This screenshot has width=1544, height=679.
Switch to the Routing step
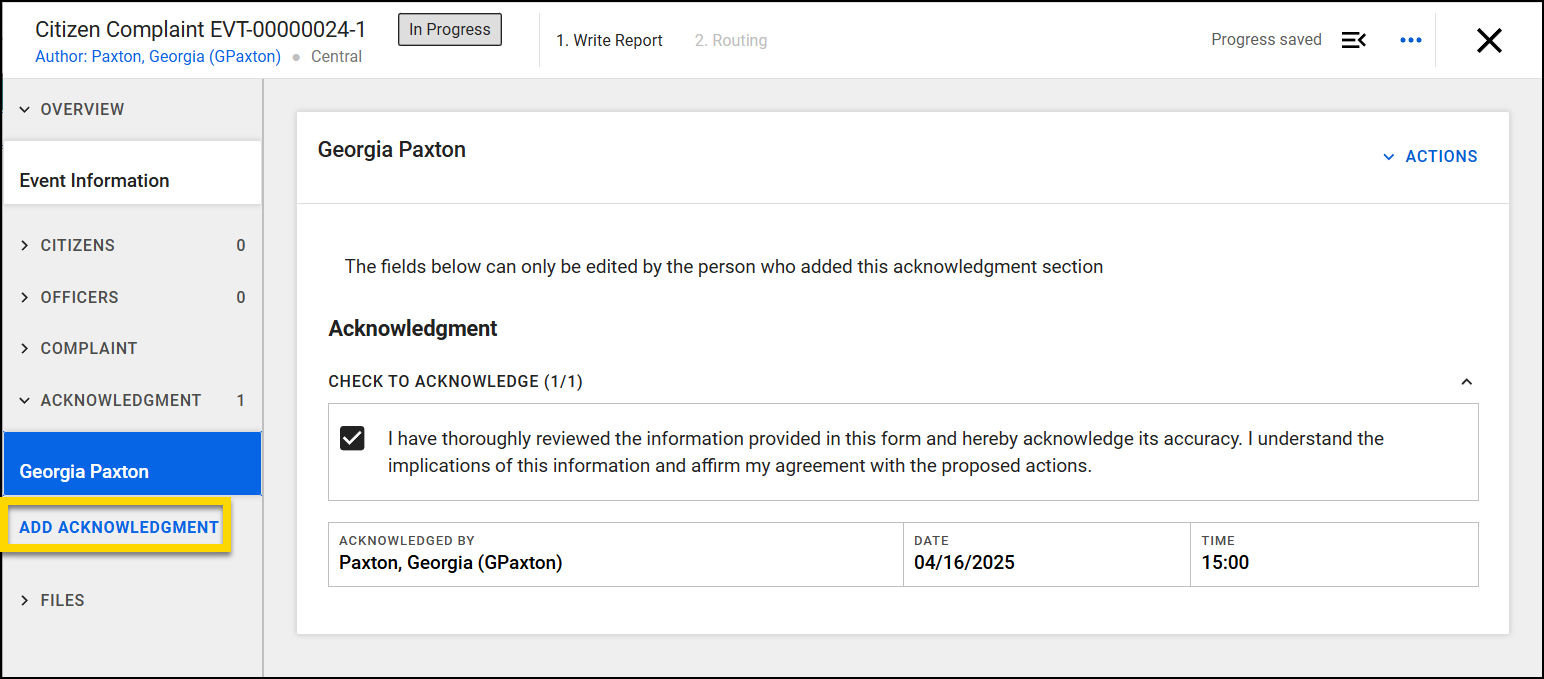(731, 40)
